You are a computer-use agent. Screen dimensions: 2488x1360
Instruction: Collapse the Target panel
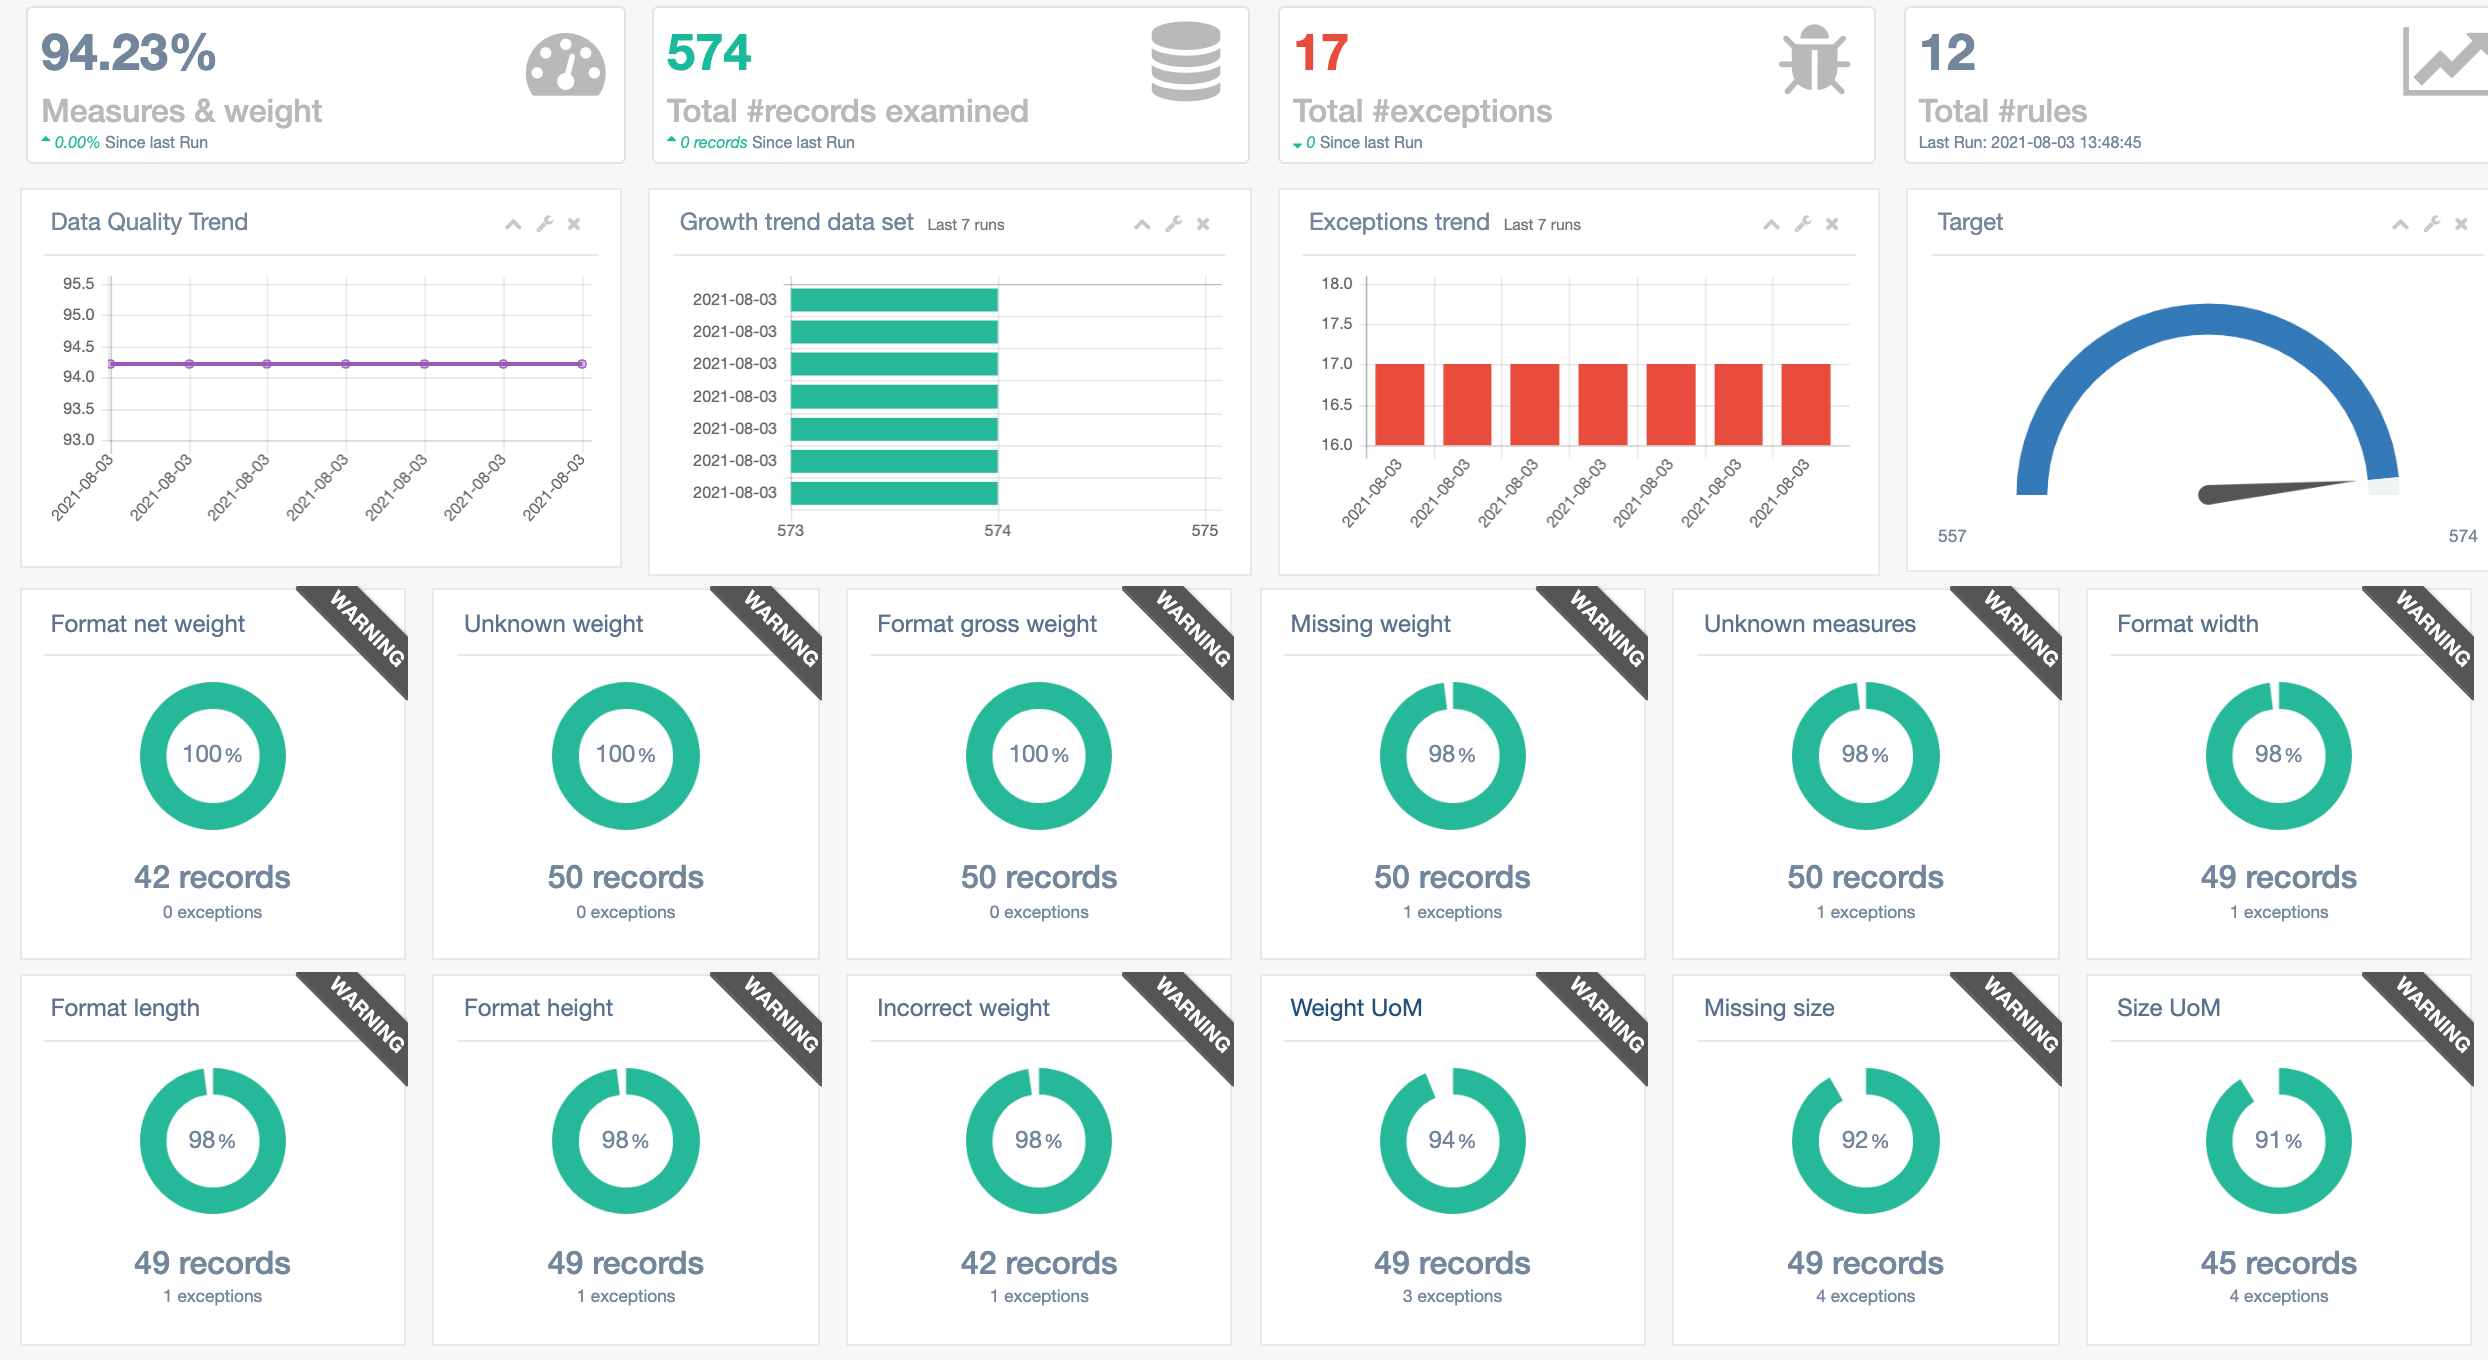point(2400,224)
